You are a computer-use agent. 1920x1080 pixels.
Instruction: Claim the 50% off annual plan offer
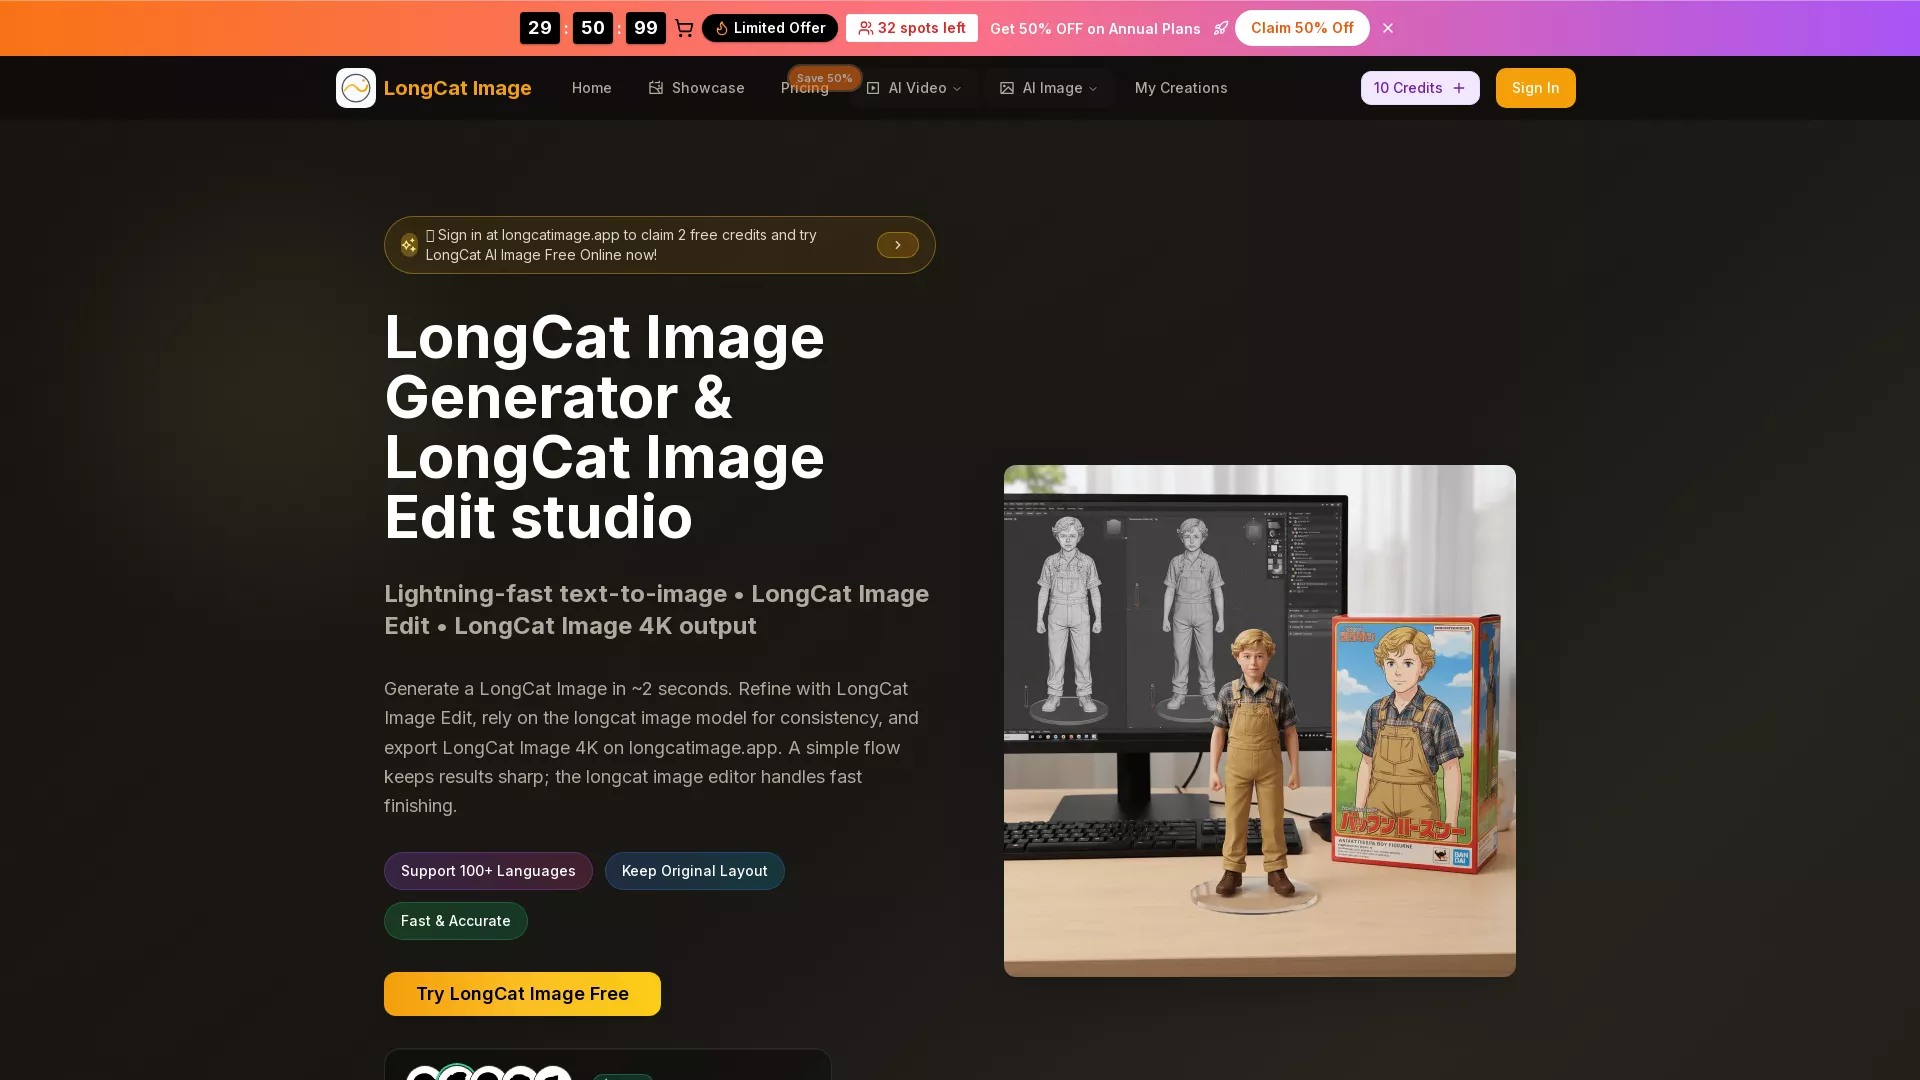pos(1302,28)
